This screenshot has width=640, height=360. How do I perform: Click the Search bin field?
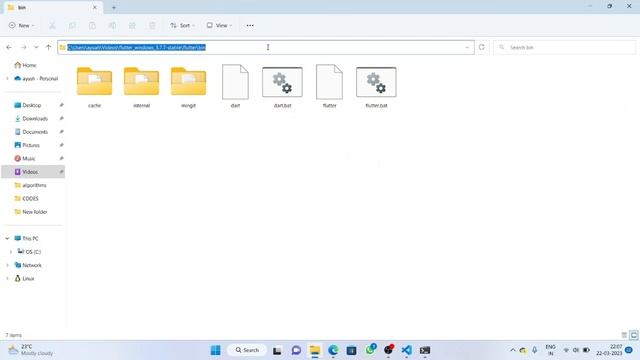(x=565, y=47)
